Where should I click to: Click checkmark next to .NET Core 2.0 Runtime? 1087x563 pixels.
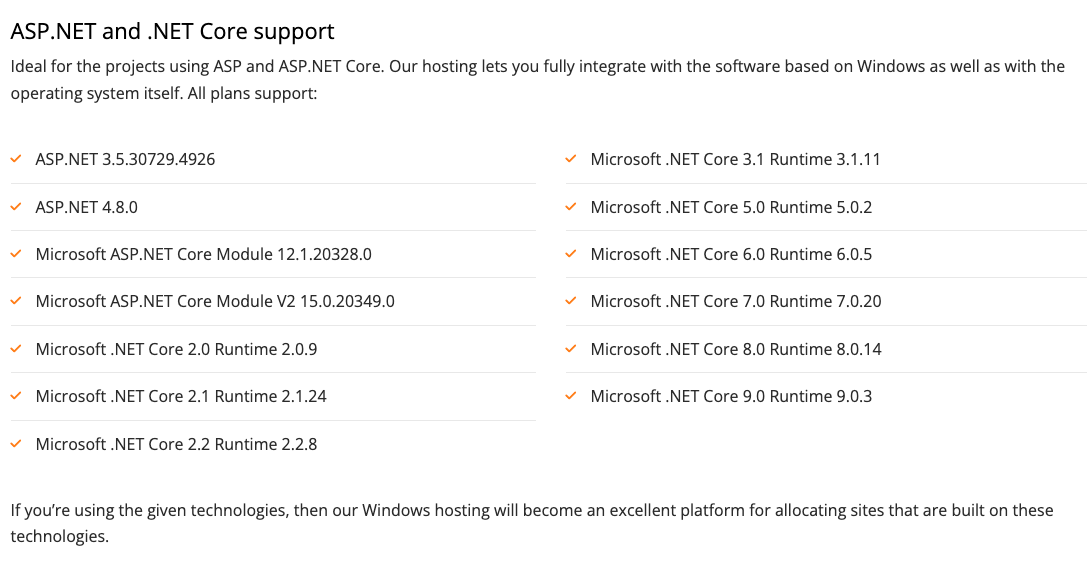15,349
